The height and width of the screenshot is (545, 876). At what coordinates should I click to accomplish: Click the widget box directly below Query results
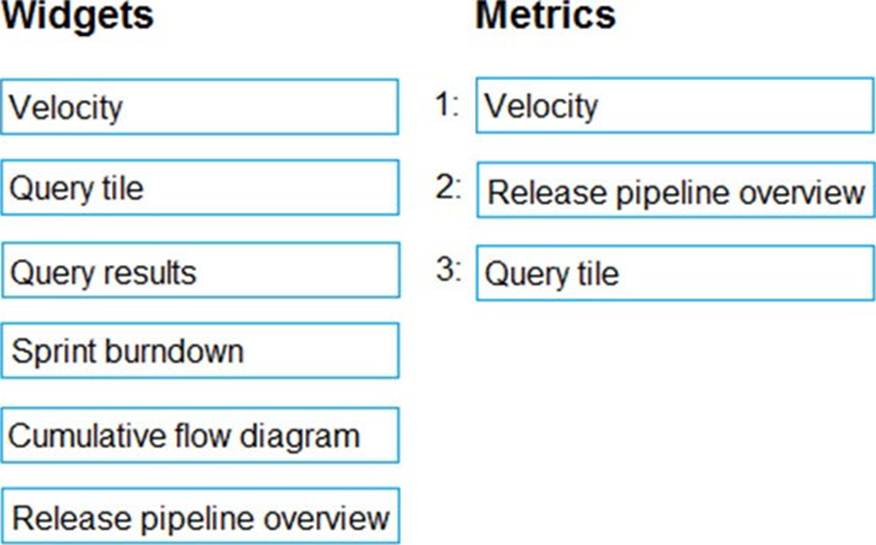[x=200, y=351]
